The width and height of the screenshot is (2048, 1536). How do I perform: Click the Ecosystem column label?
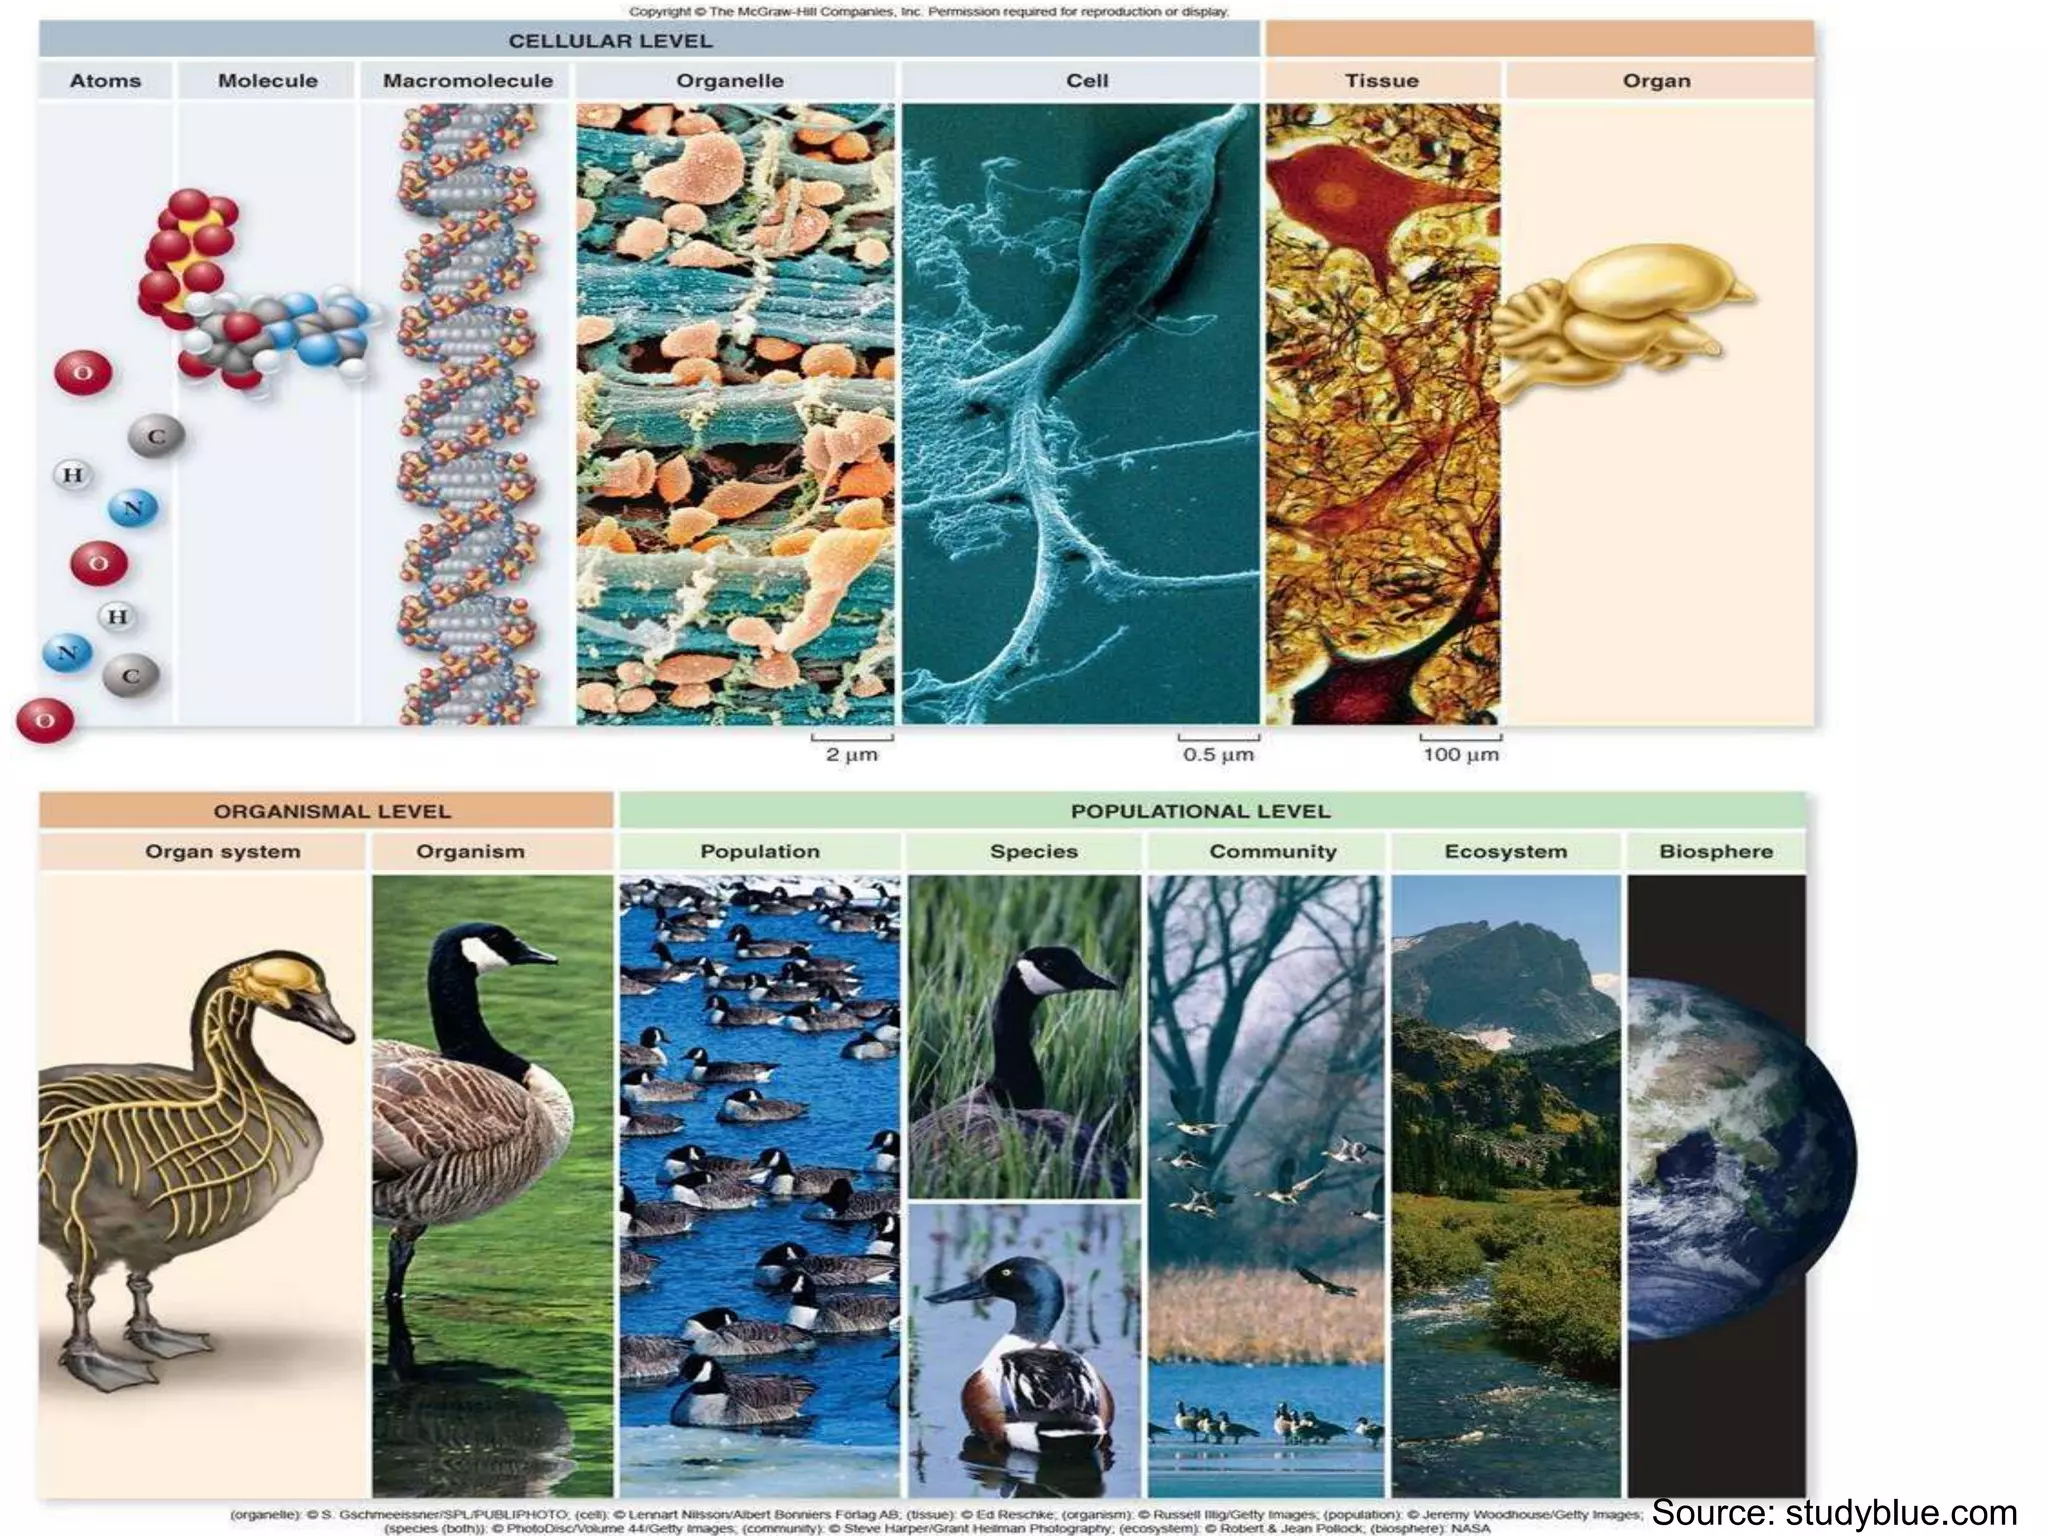pyautogui.click(x=1505, y=852)
